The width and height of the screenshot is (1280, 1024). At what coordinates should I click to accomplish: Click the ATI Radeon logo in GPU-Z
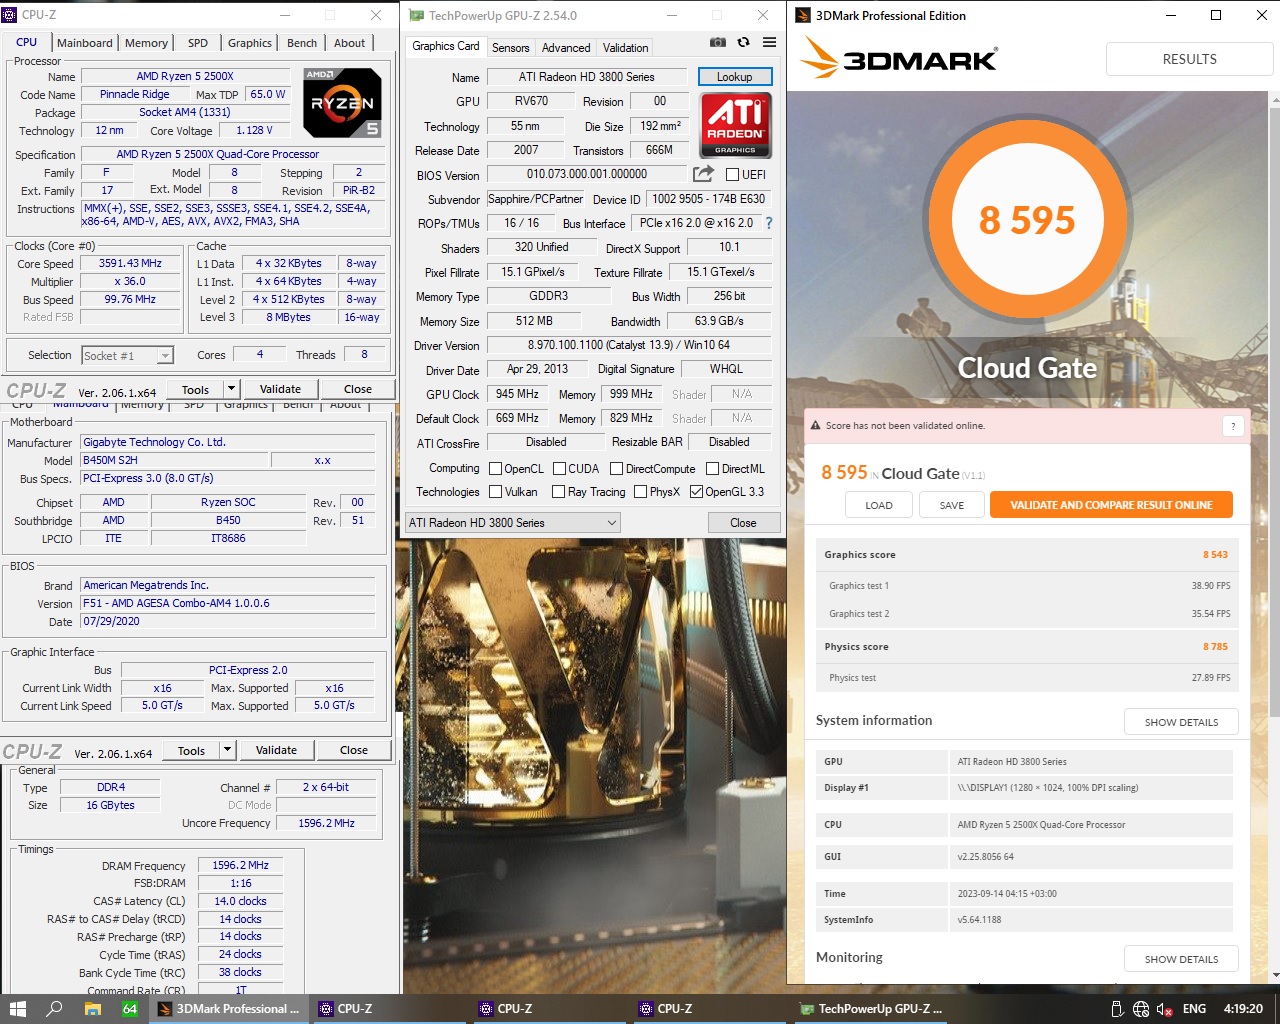(x=736, y=125)
